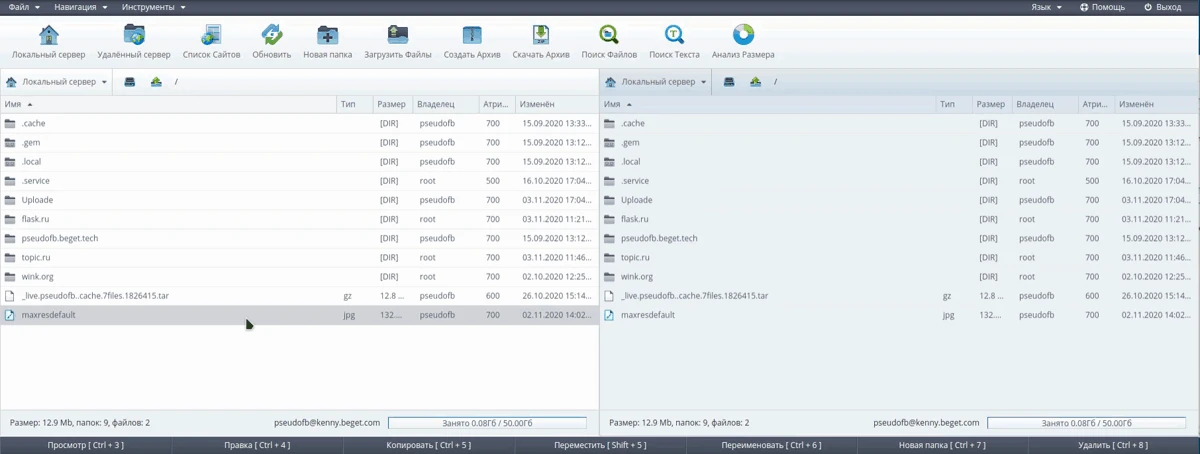
Task: Open the Список Сайтов icon
Action: [x=211, y=37]
